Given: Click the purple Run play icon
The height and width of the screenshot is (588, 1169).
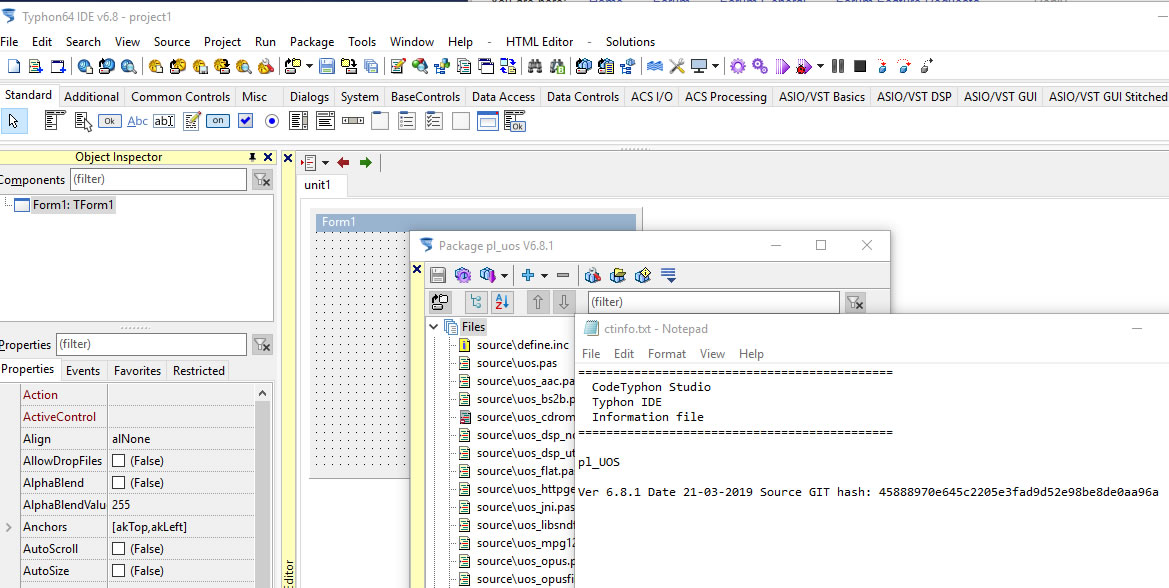Looking at the screenshot, I should tap(782, 66).
